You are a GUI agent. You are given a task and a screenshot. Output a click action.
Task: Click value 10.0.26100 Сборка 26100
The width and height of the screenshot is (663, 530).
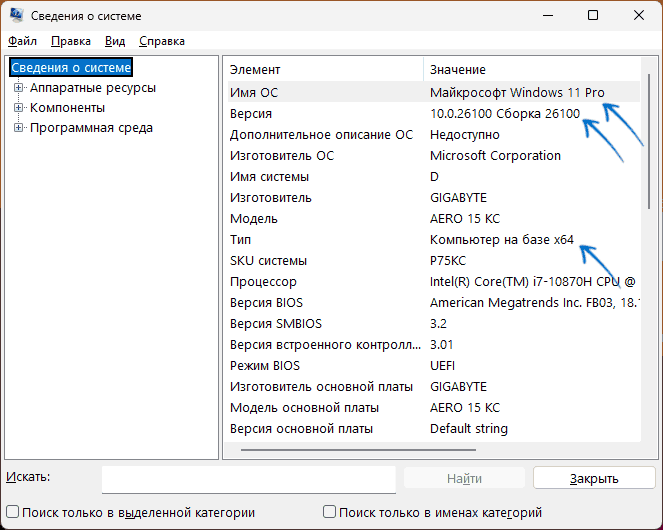coord(505,113)
